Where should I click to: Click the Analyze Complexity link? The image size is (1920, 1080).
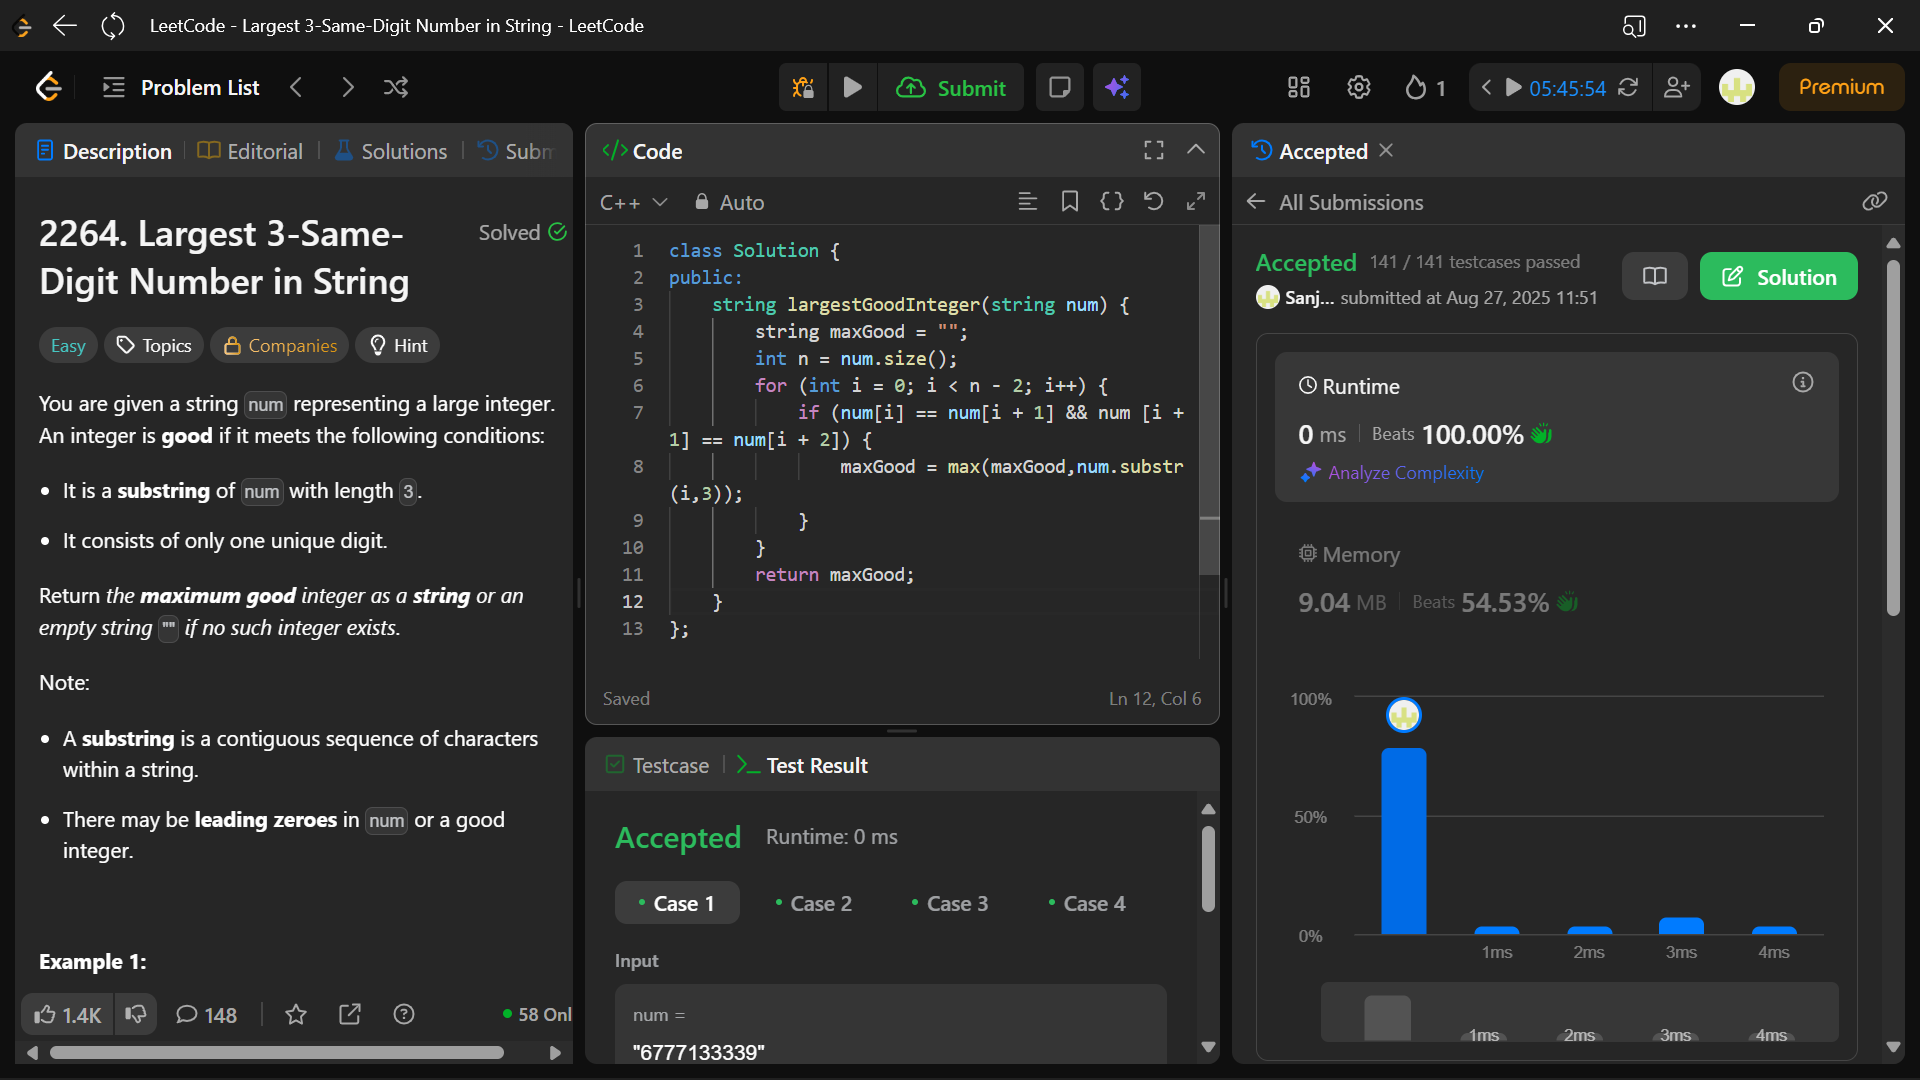1405,473
